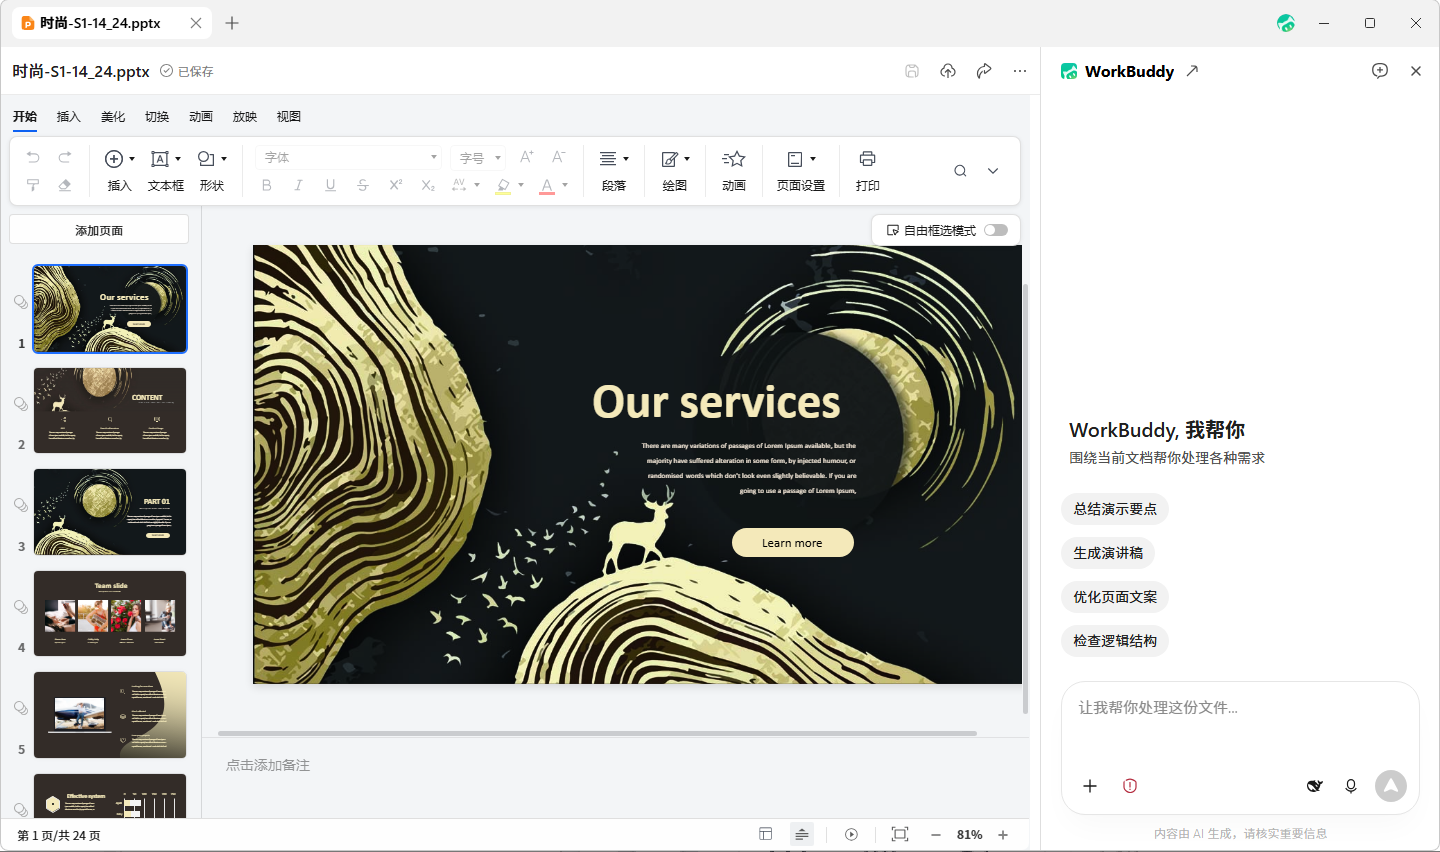Expand the ribbon collapse chevron
Viewport: 1440px width, 852px height.
click(993, 171)
